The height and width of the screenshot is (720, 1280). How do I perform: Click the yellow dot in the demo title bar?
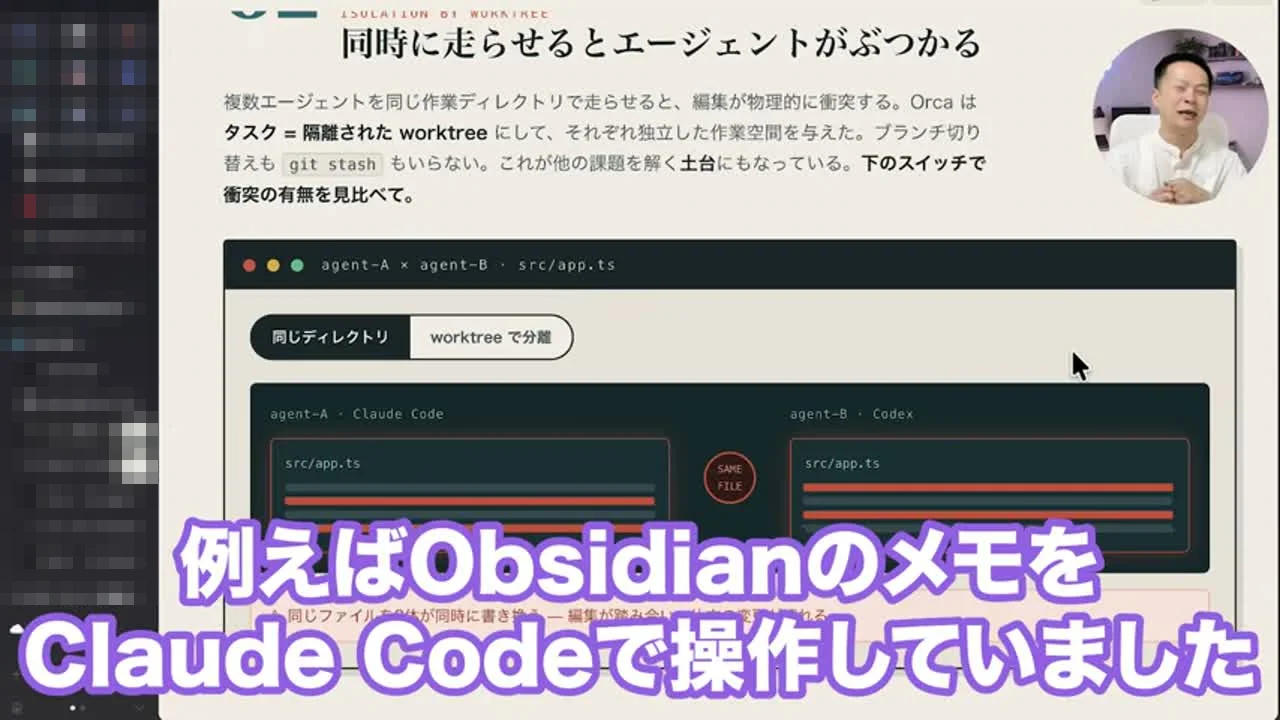point(273,265)
